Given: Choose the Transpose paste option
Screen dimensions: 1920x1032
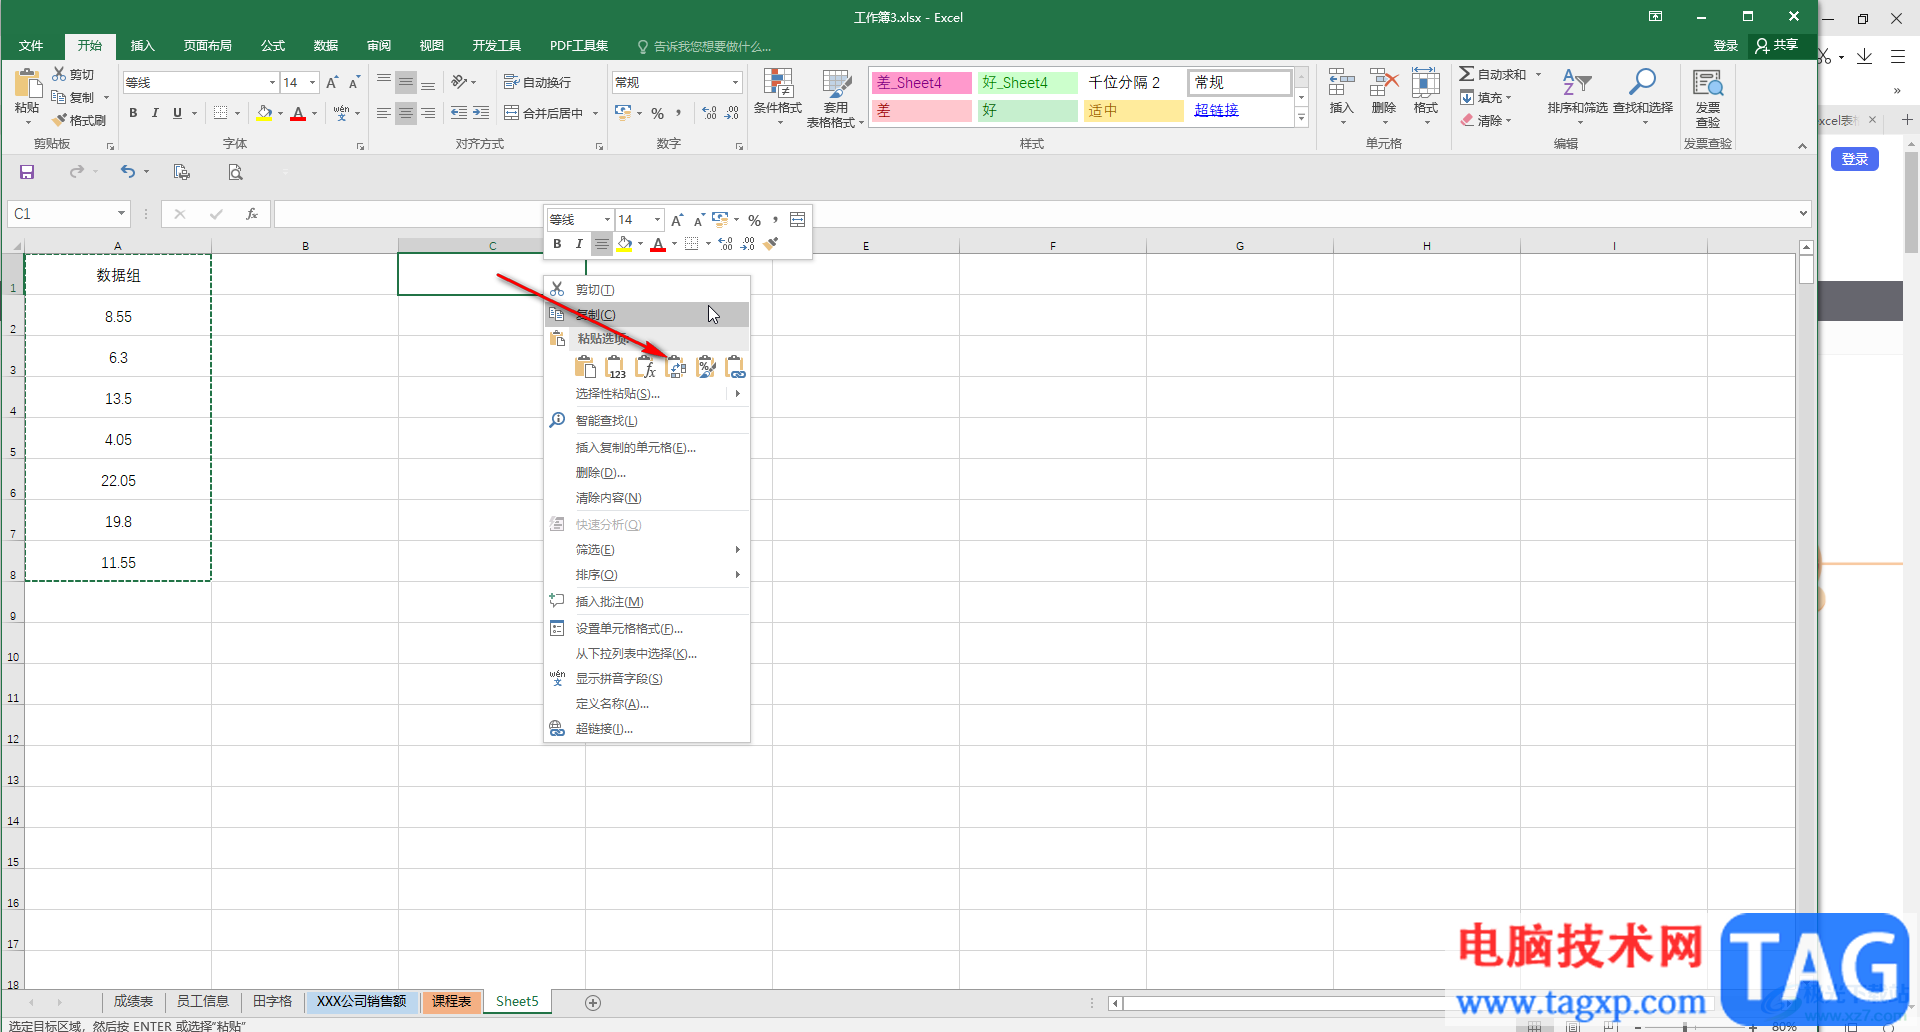Looking at the screenshot, I should point(676,367).
